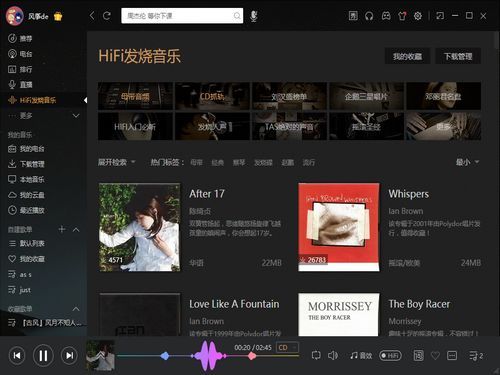Image resolution: width=500 pixels, height=375 pixels.
Task: Click the Love Like A Fountain title
Action: [x=234, y=304]
